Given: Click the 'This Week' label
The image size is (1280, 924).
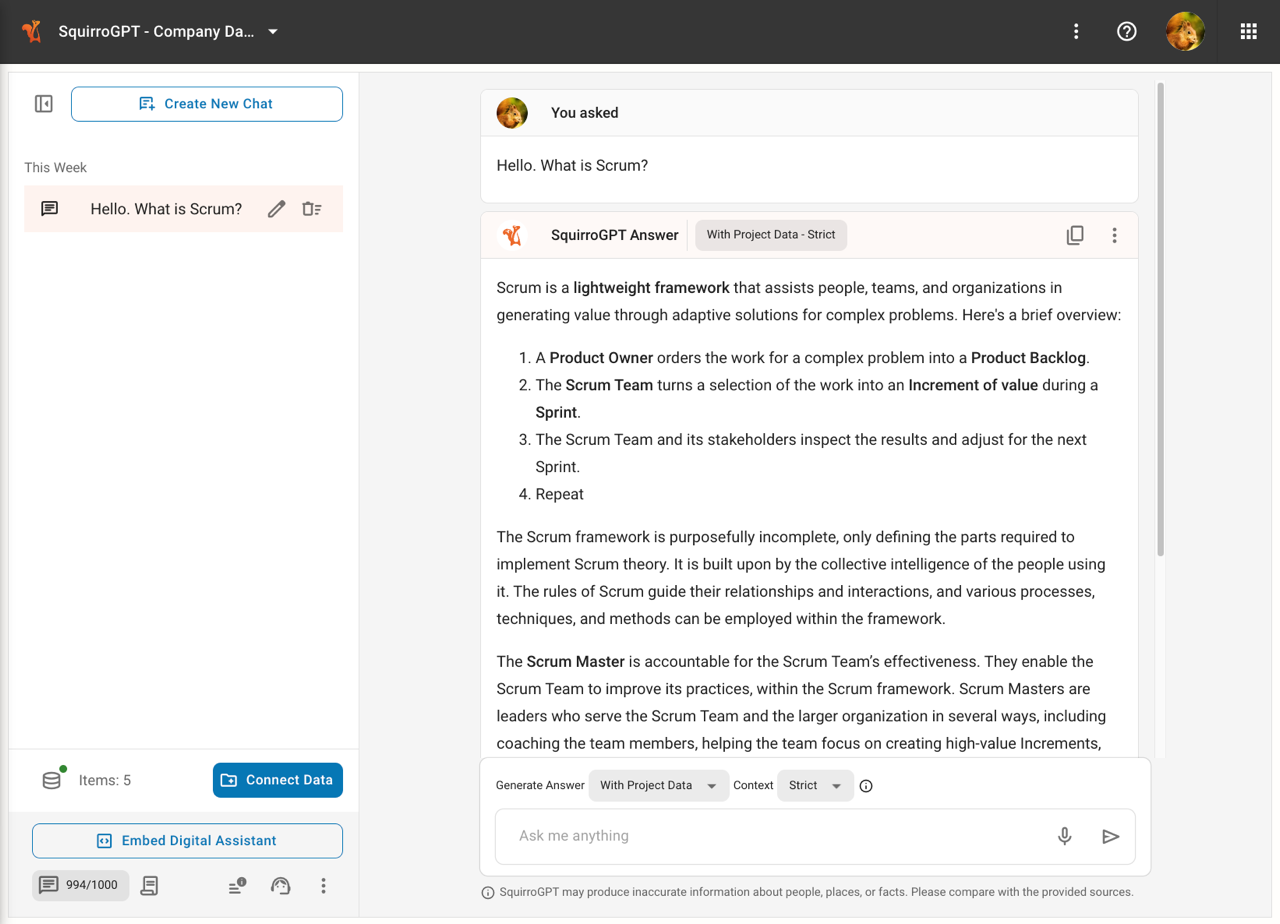Looking at the screenshot, I should pyautogui.click(x=56, y=168).
